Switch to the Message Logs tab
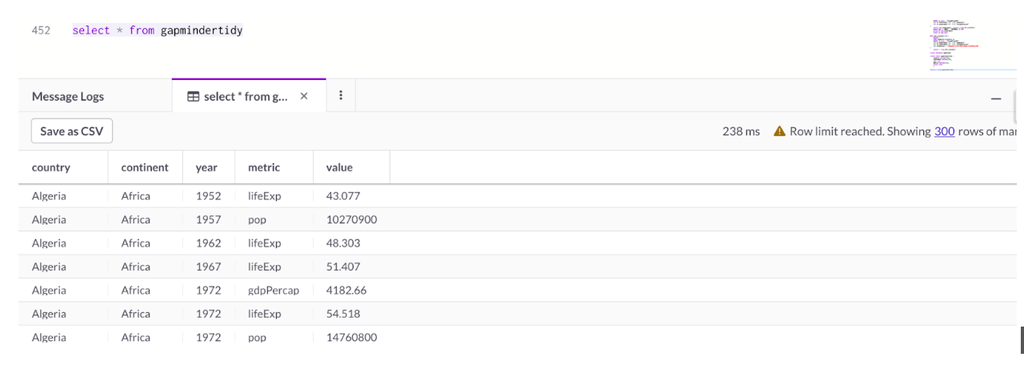This screenshot has height=365, width=1024. pyautogui.click(x=68, y=97)
